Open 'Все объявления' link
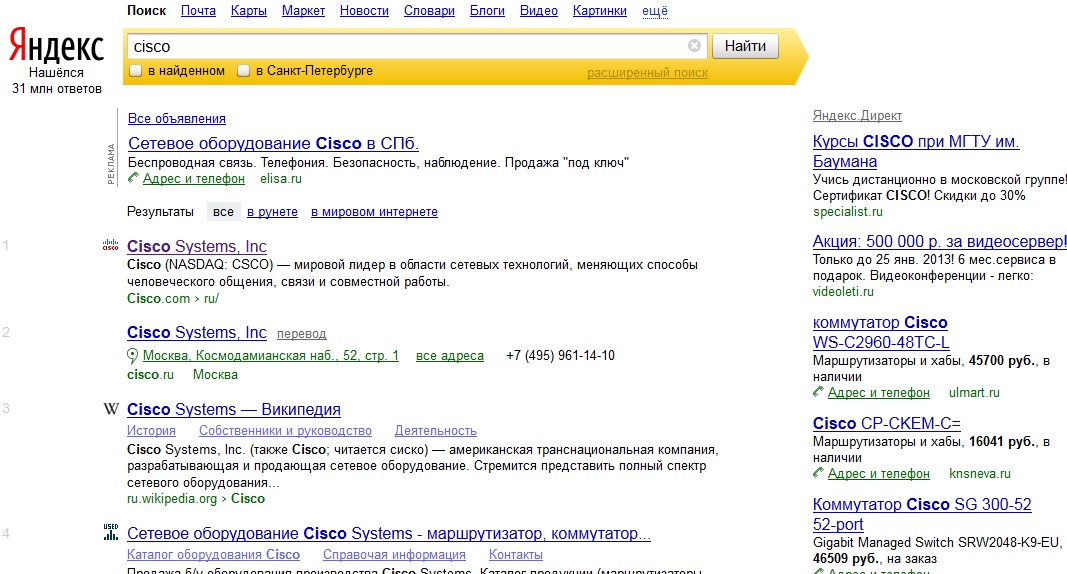The image size is (1067, 574). coord(177,118)
